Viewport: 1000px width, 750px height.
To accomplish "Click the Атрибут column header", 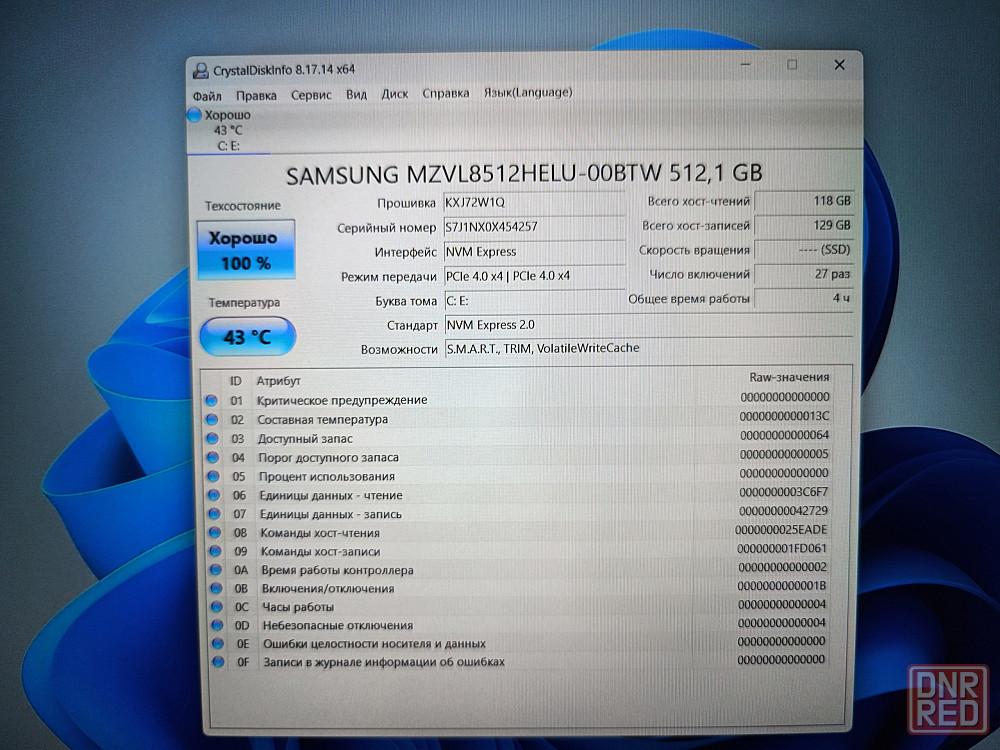I will 278,381.
